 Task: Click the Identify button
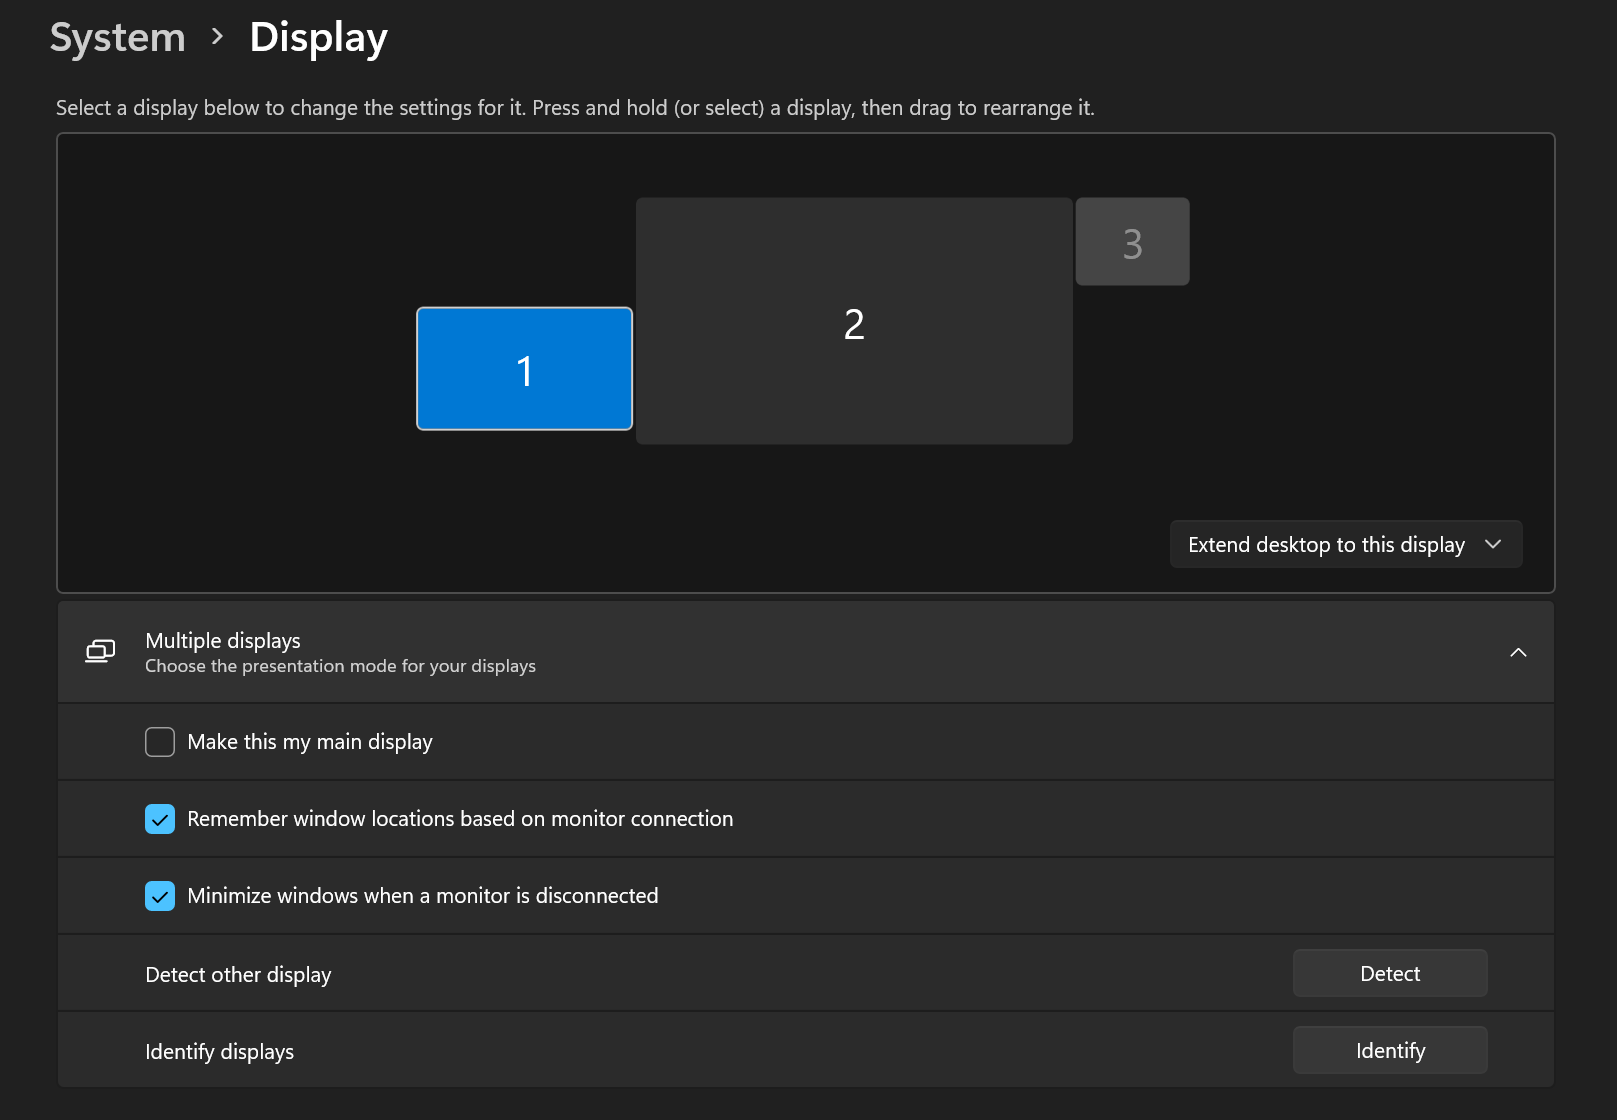tap(1390, 1050)
